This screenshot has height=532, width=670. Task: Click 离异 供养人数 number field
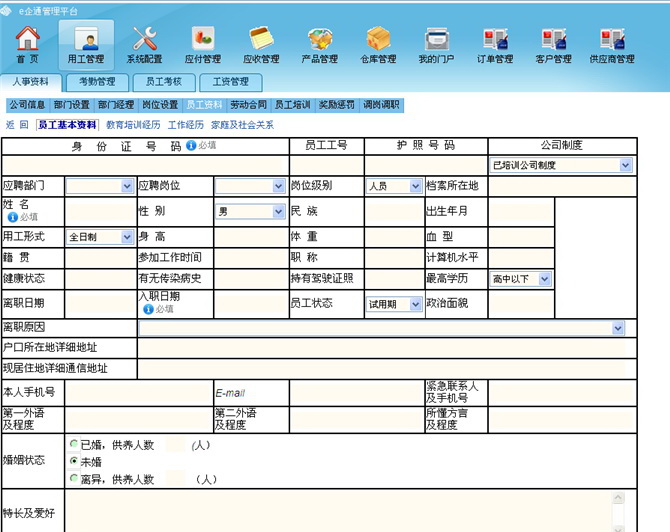pyautogui.click(x=175, y=479)
